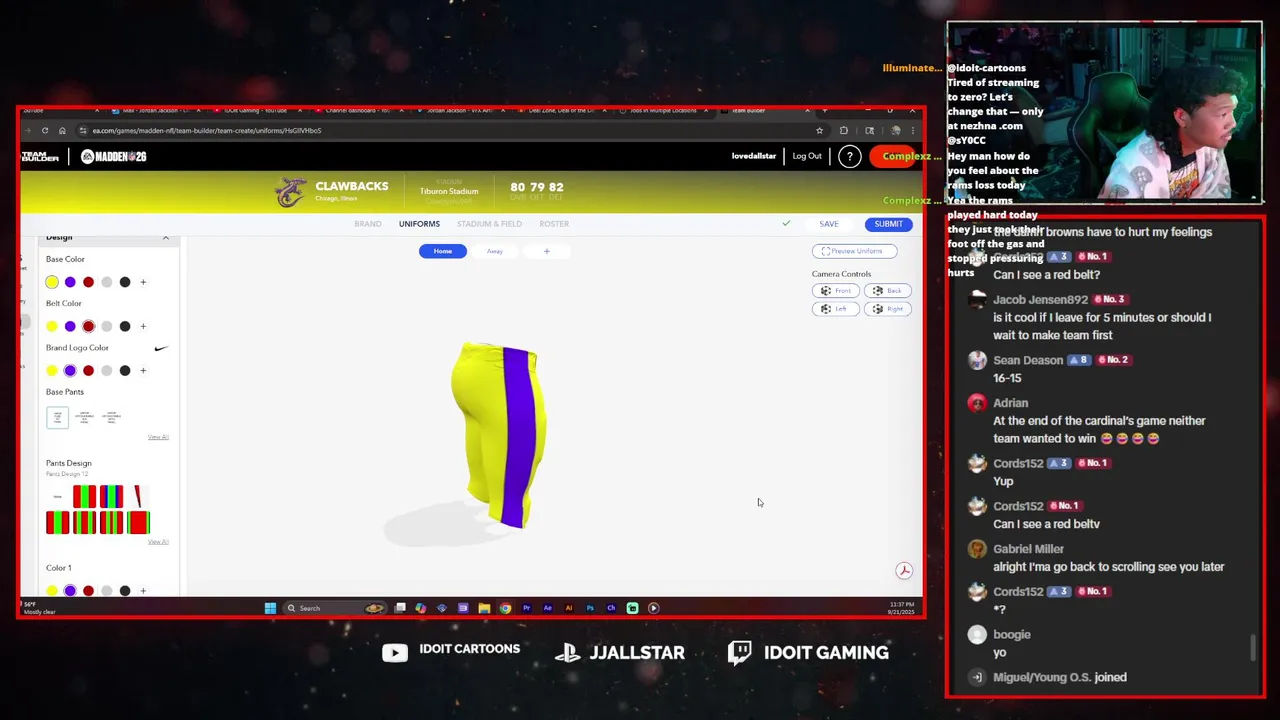Image resolution: width=1280 pixels, height=720 pixels.
Task: Pick yellow Brand Logo Color swatch
Action: (52, 370)
